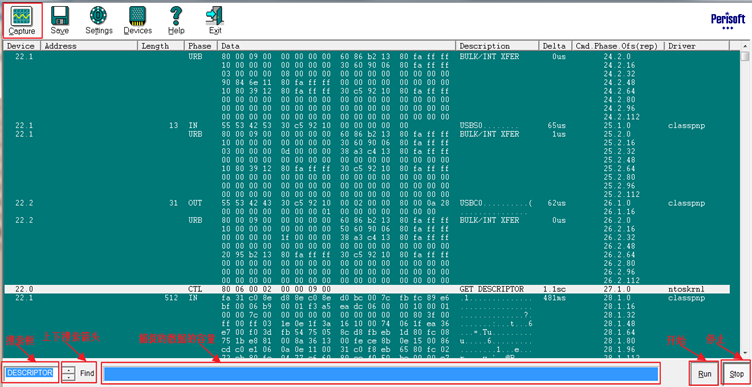Click the Perisoft logo
This screenshot has height=387, width=752.
pyautogui.click(x=728, y=21)
